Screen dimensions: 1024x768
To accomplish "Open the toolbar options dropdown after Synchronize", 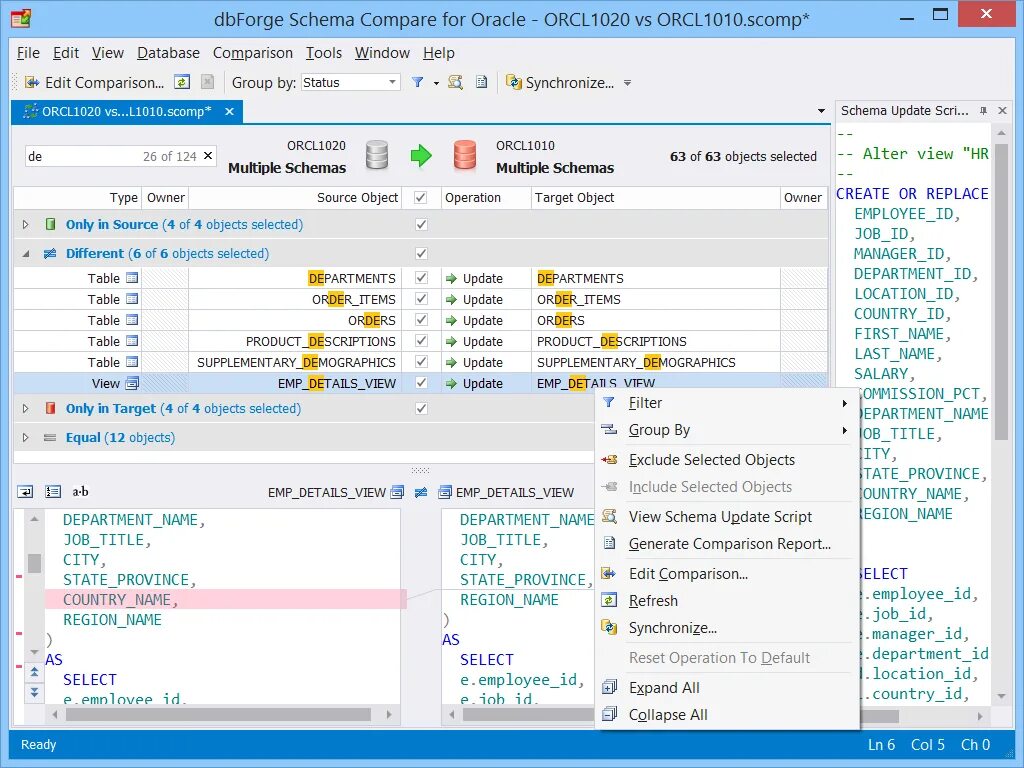I will (628, 83).
